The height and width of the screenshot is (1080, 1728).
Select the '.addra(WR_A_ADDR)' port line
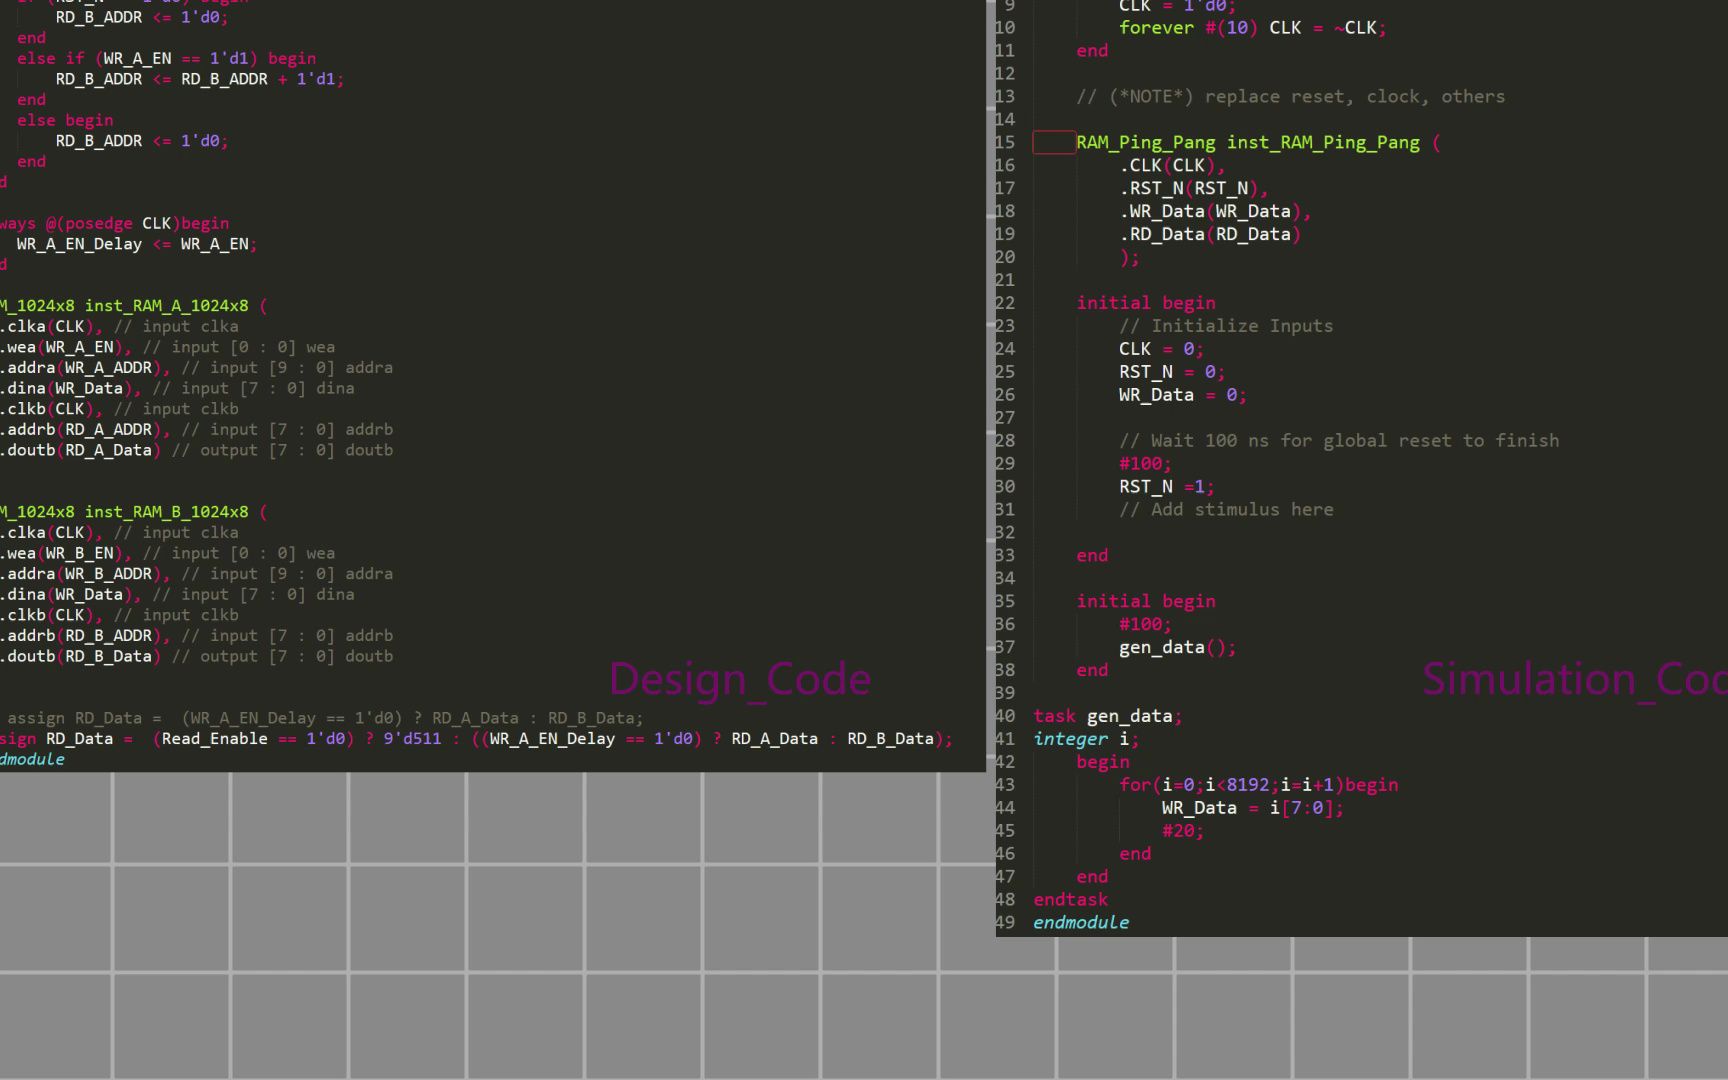[85, 368]
